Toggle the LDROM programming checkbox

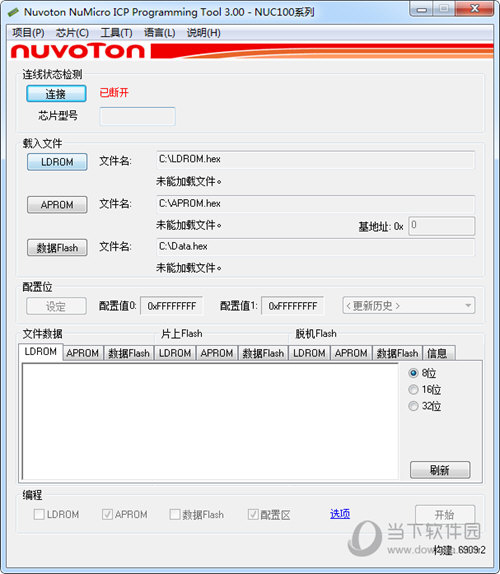[39, 514]
